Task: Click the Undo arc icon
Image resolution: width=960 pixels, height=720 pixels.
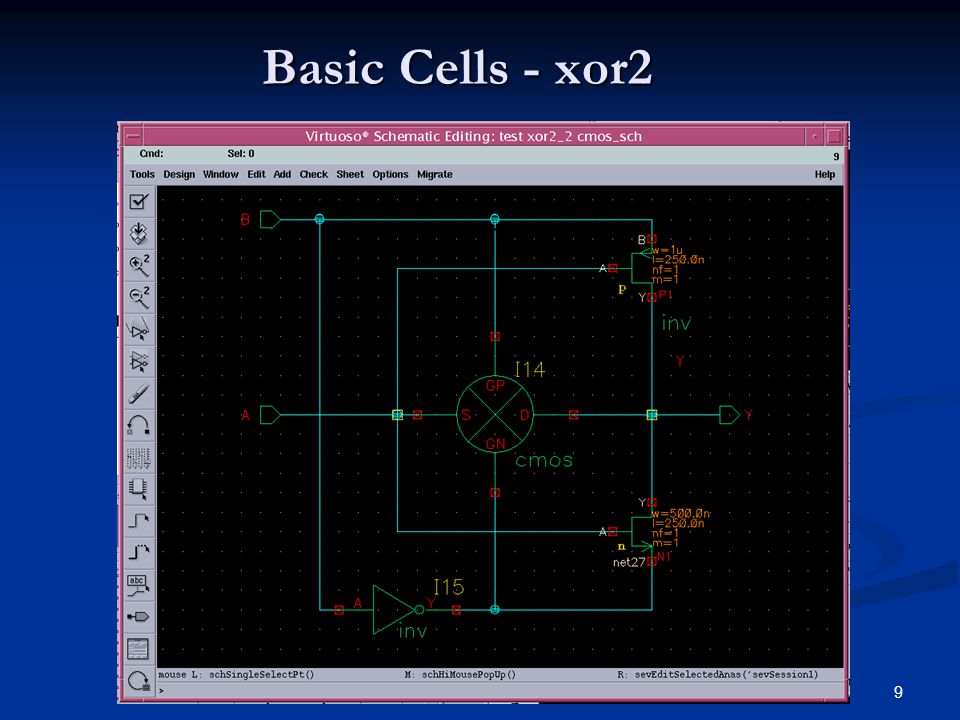Action: coord(139,426)
